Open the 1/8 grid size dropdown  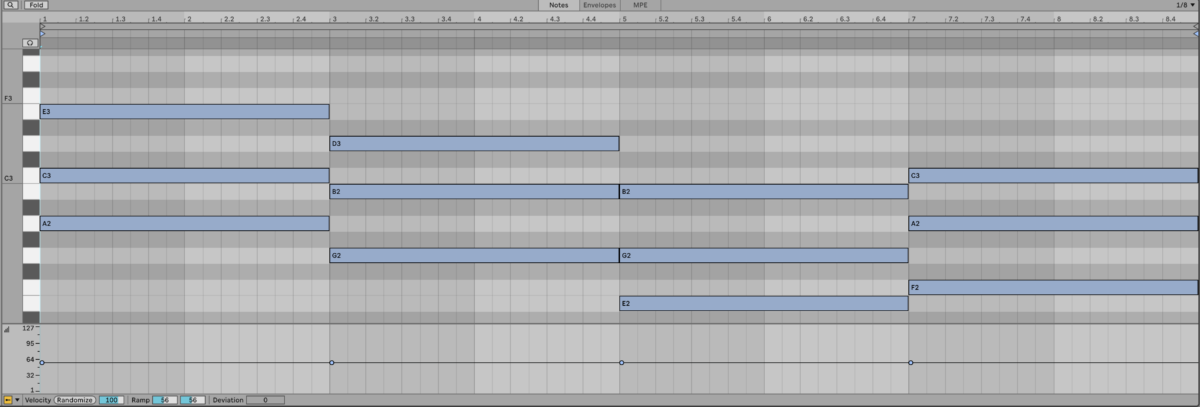[1185, 5]
